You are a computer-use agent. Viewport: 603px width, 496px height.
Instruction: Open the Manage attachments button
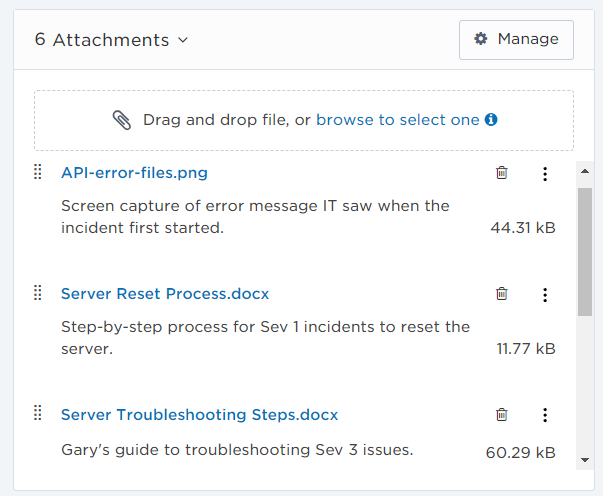[516, 40]
